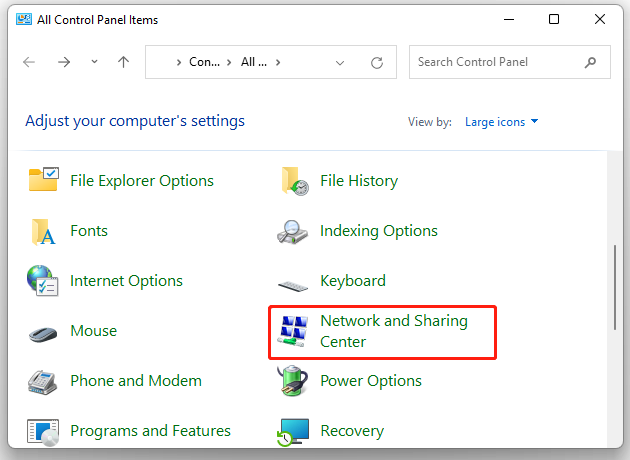The height and width of the screenshot is (460, 630).
Task: Open the Keyboard icon
Action: 293,286
